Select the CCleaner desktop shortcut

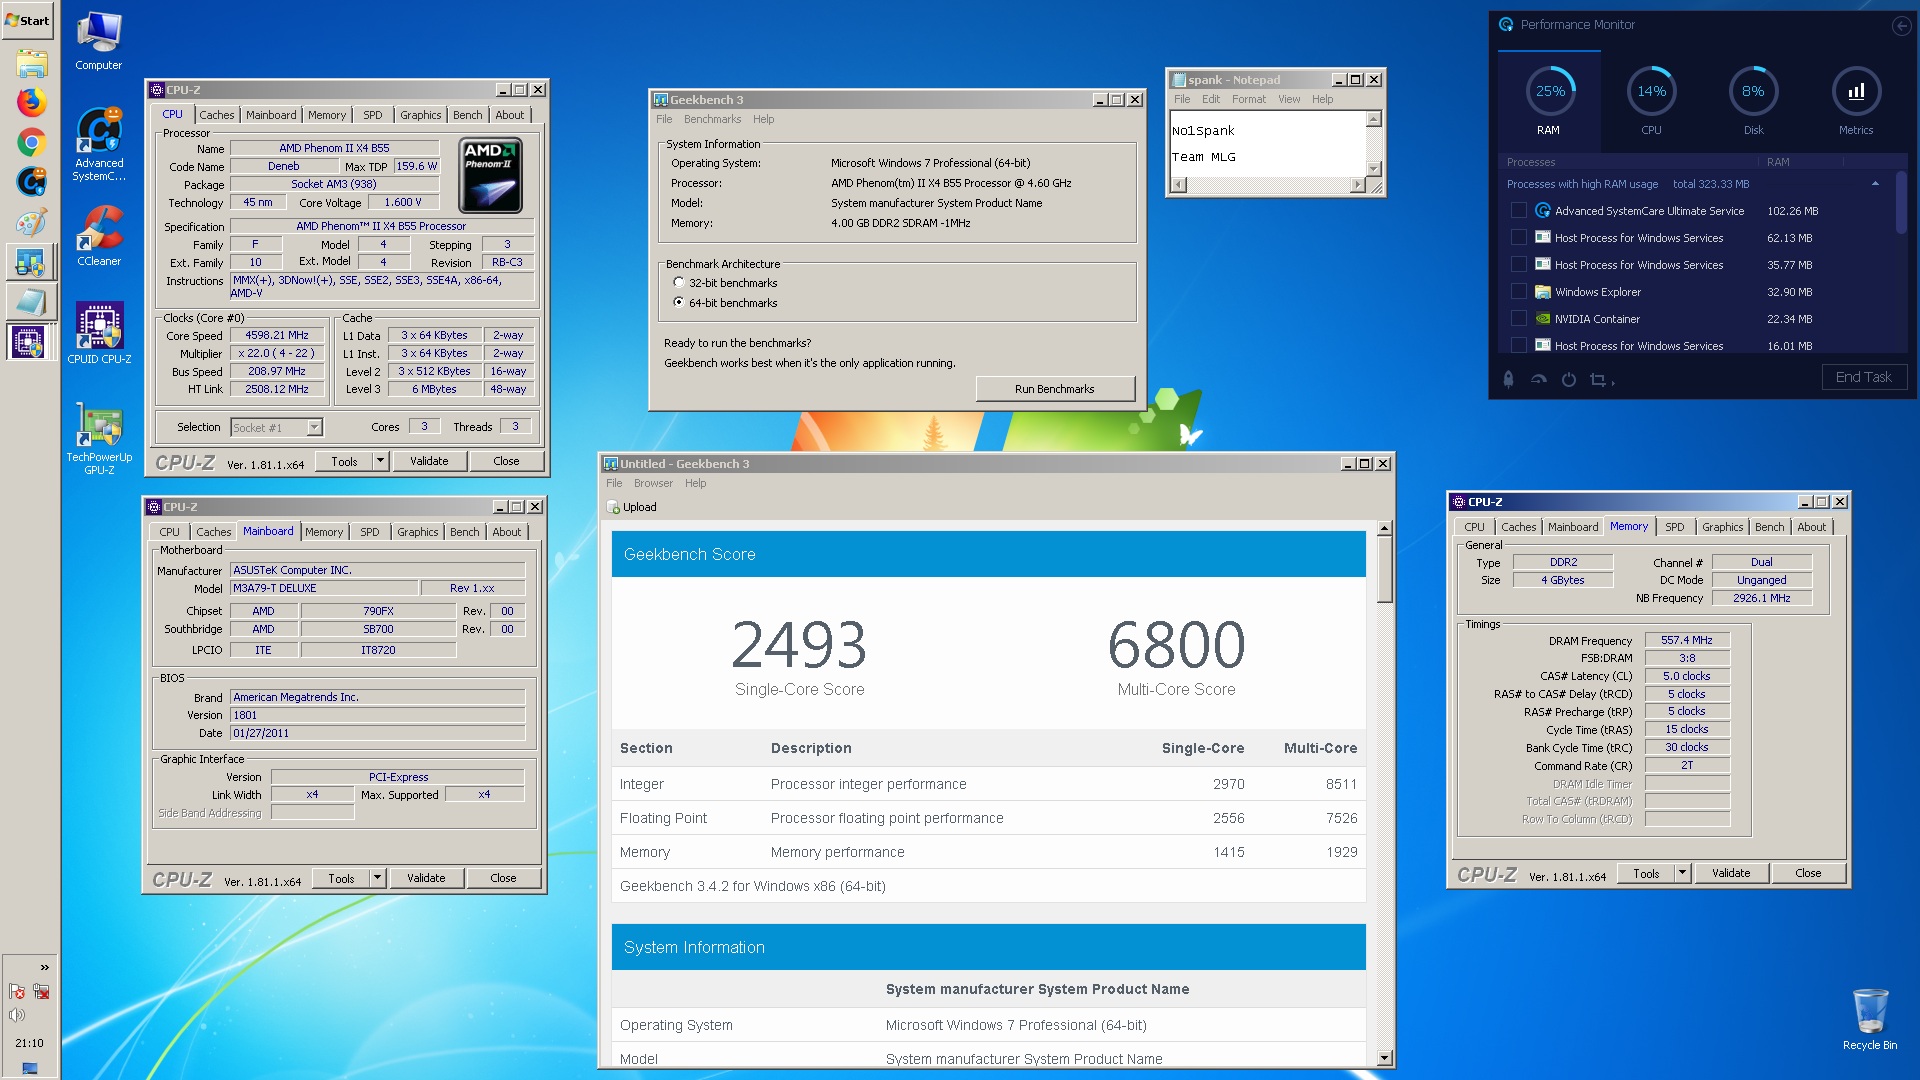(x=99, y=237)
